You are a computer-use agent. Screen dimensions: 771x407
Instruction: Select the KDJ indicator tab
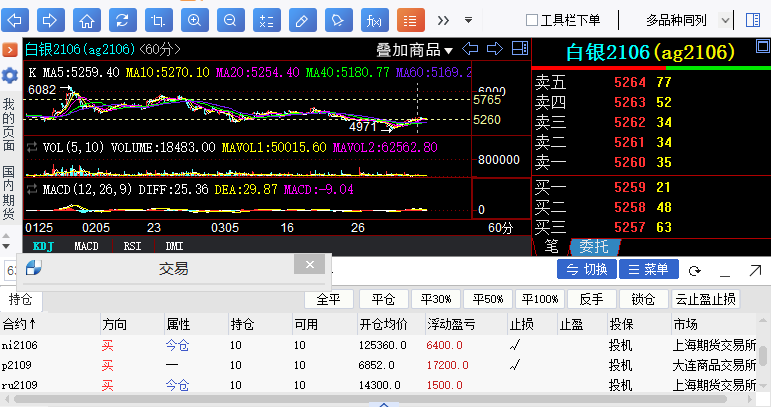(x=43, y=246)
